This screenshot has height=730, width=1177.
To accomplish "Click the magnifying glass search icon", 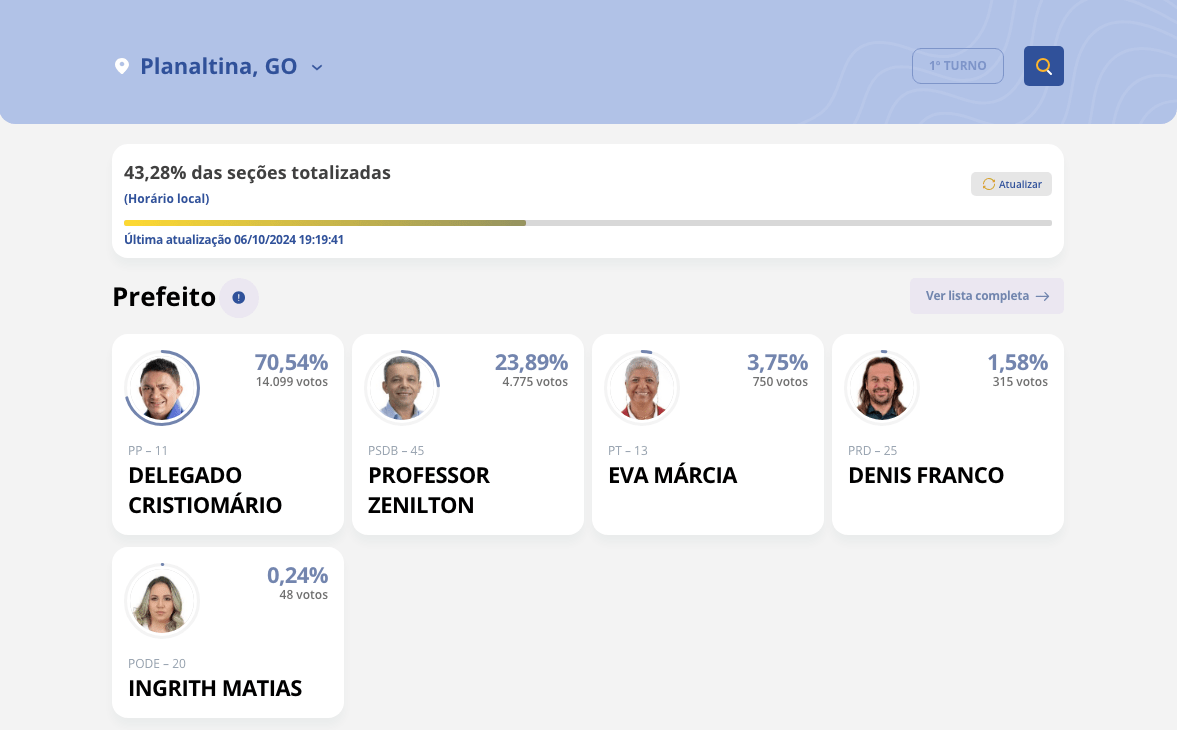I will point(1043,66).
